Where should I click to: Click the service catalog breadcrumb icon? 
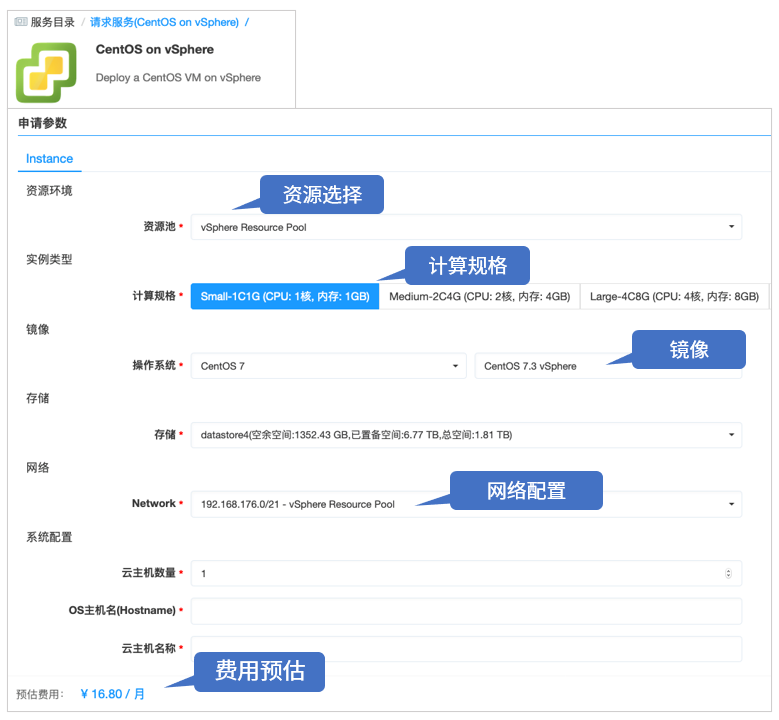[21, 22]
